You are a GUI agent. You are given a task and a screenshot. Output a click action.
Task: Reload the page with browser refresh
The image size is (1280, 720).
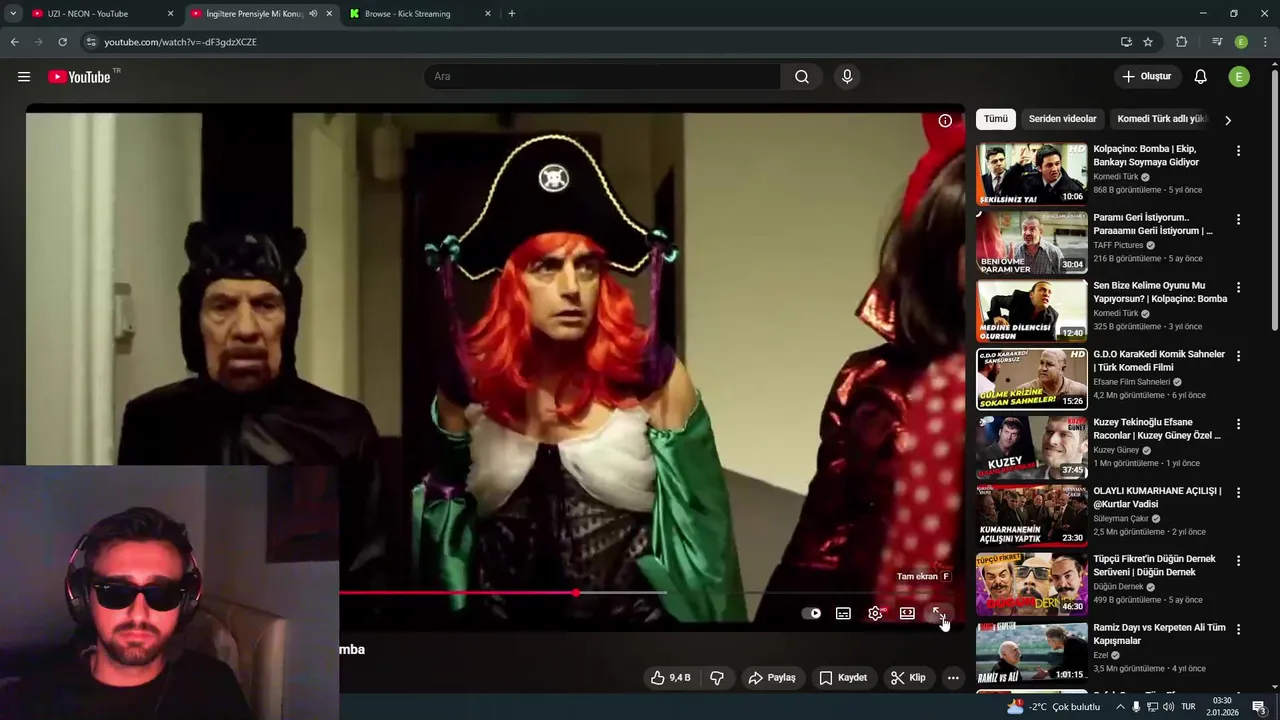click(62, 42)
